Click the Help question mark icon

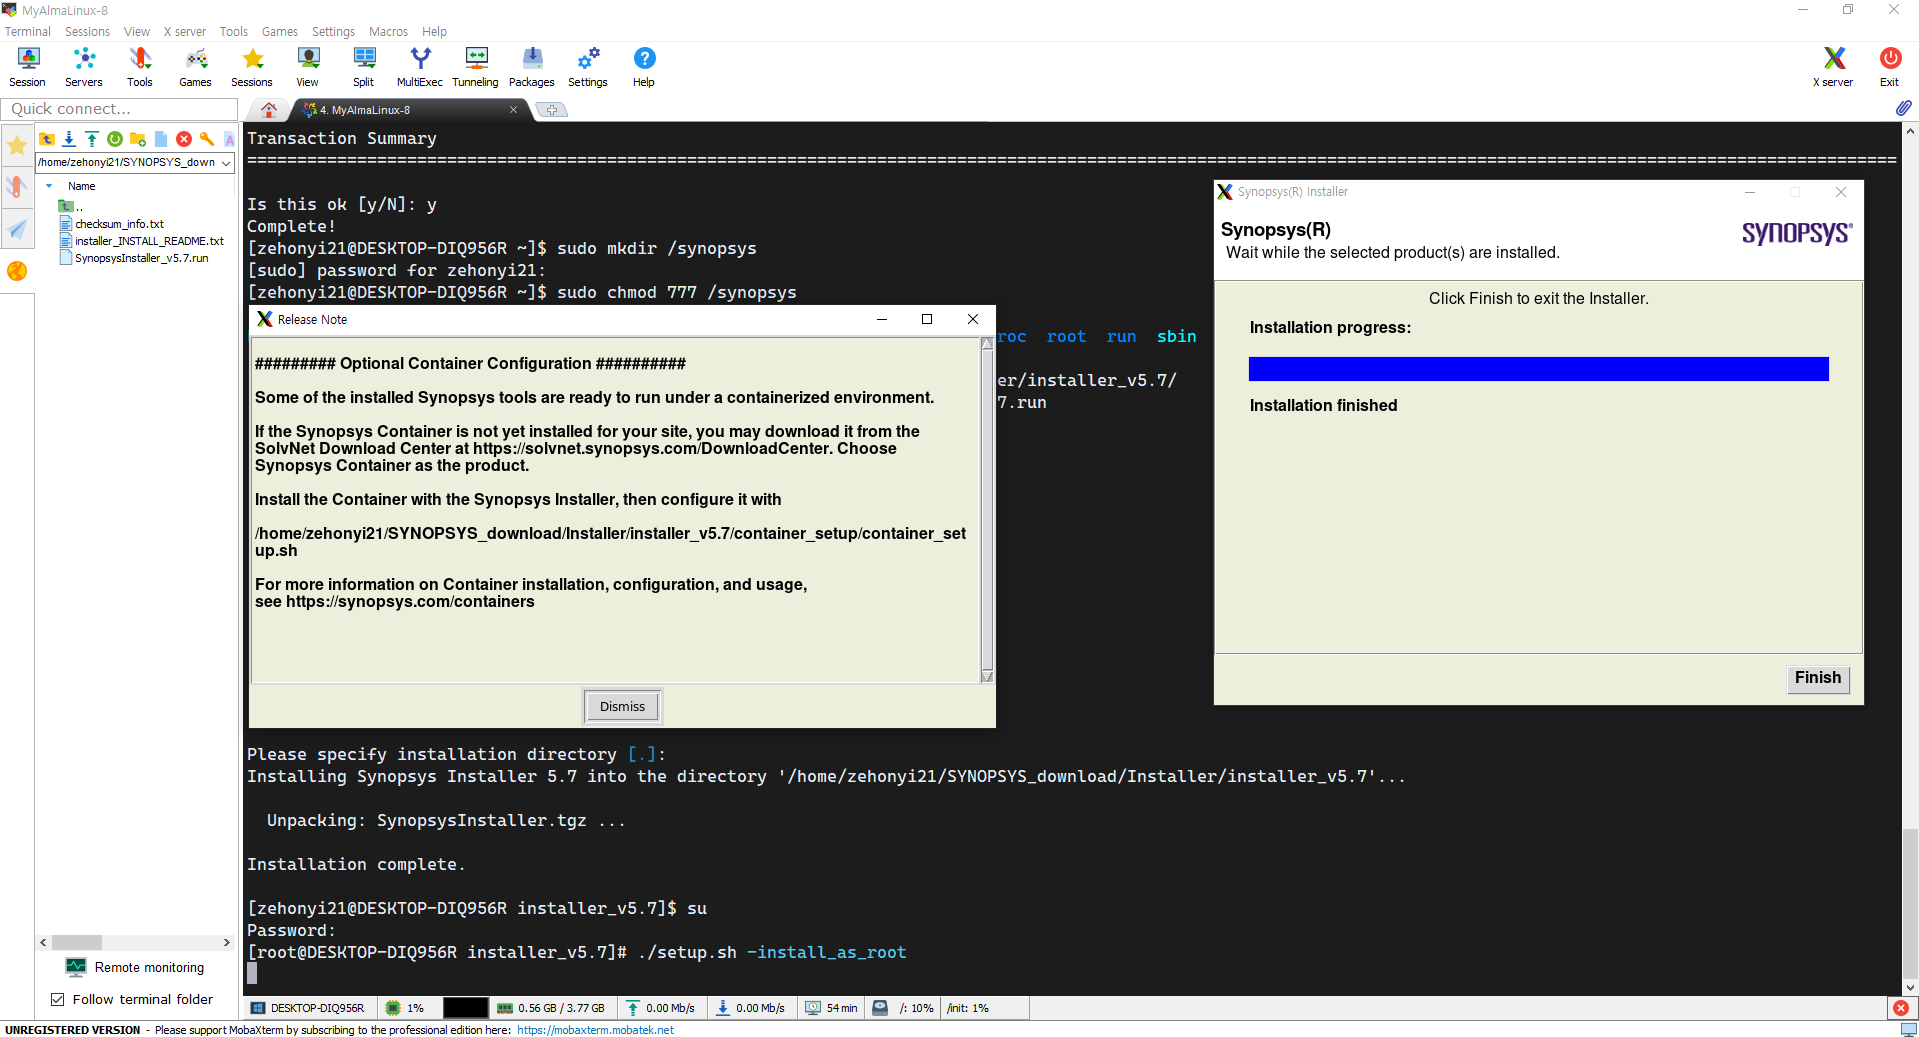[644, 67]
